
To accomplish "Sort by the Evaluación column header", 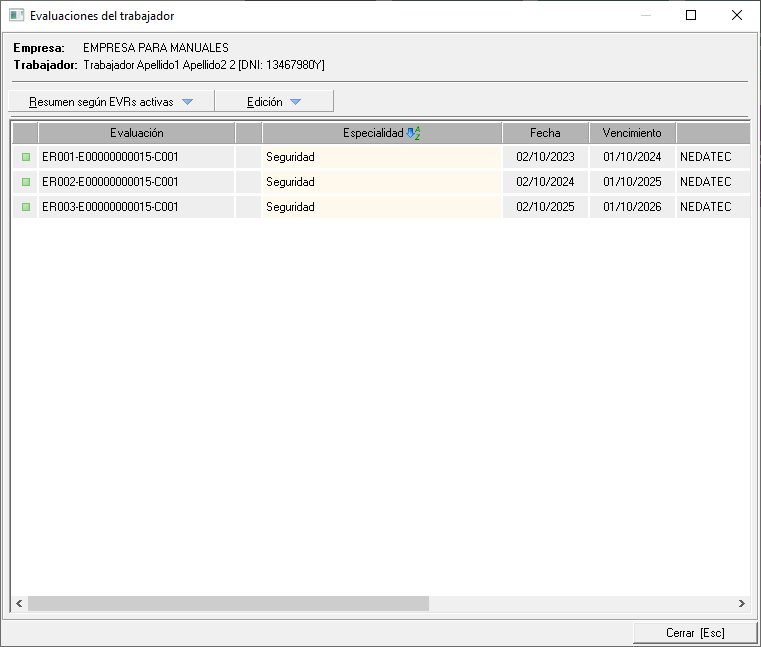I will [137, 133].
